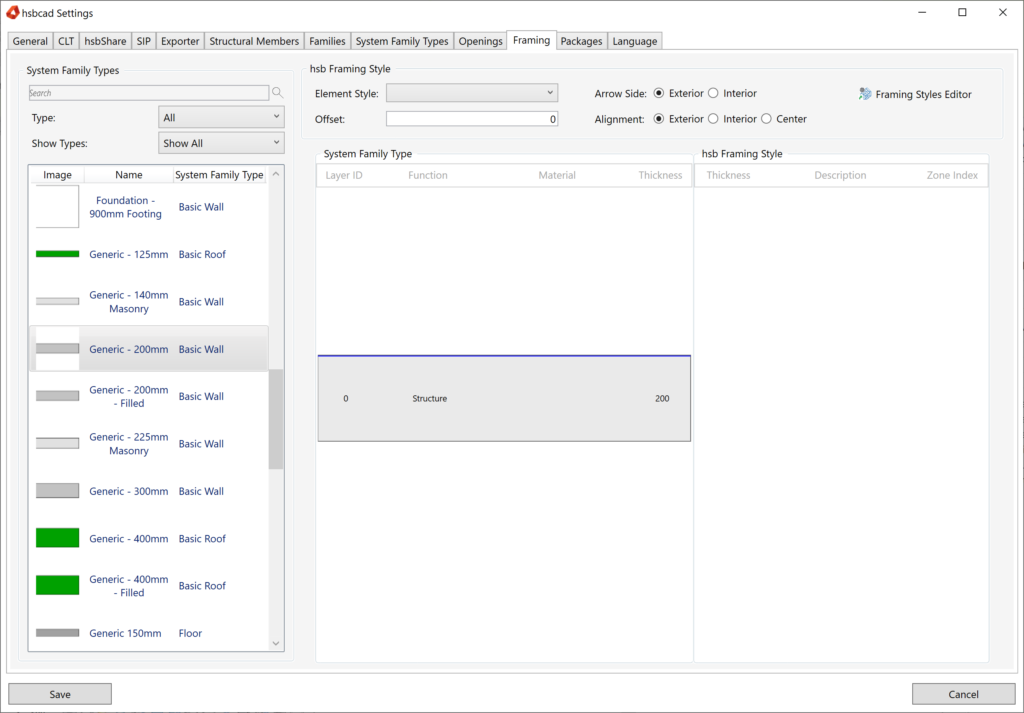
Task: Click the Zone Index column header
Action: tap(952, 175)
